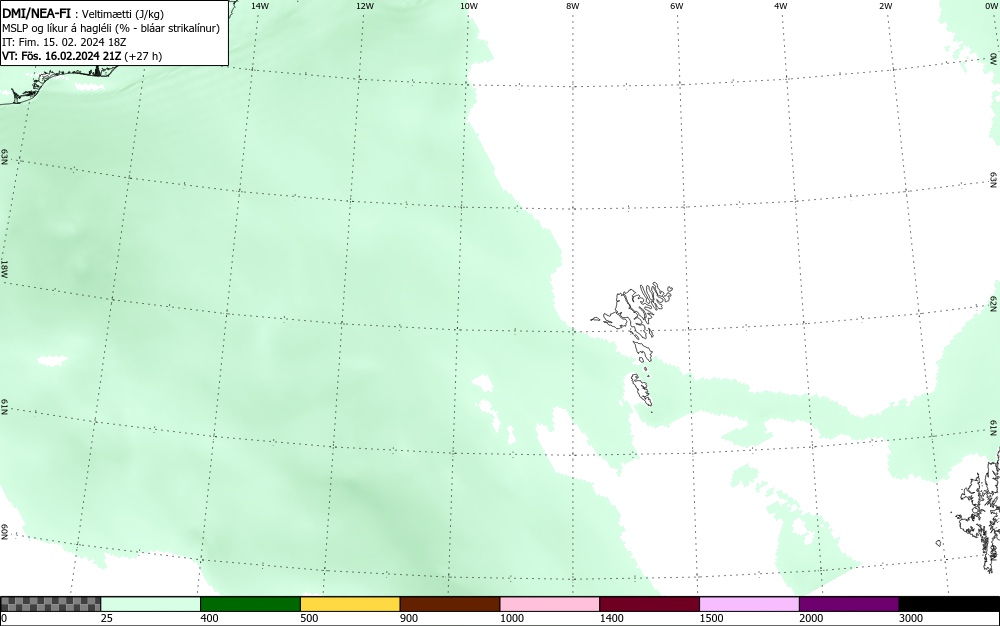This screenshot has height=626, width=1000.
Task: Select the light purple 1500–2000 legend swatch
Action: click(749, 604)
